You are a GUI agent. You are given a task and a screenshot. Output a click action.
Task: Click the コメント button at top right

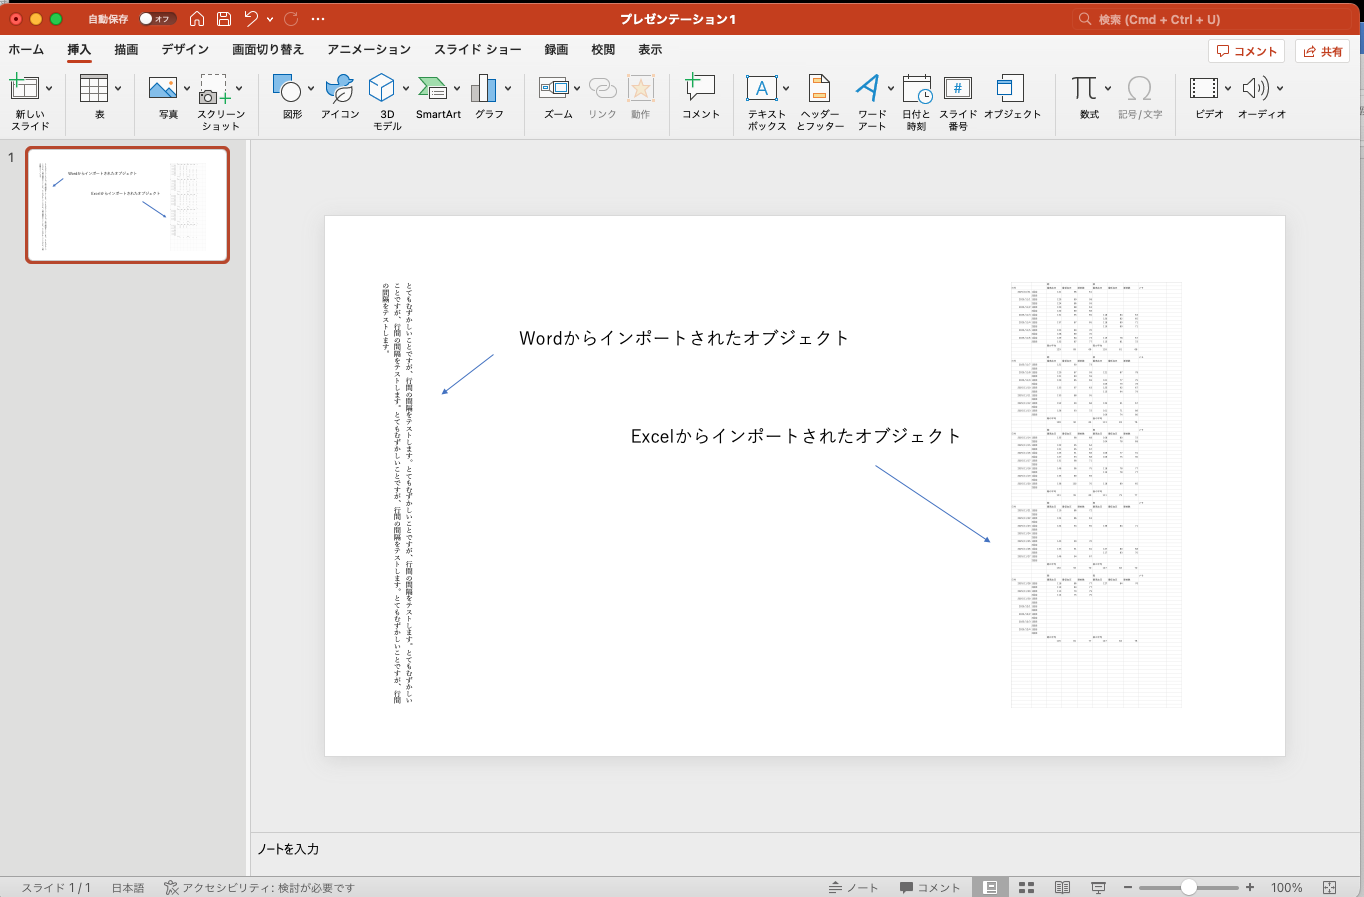1246,51
